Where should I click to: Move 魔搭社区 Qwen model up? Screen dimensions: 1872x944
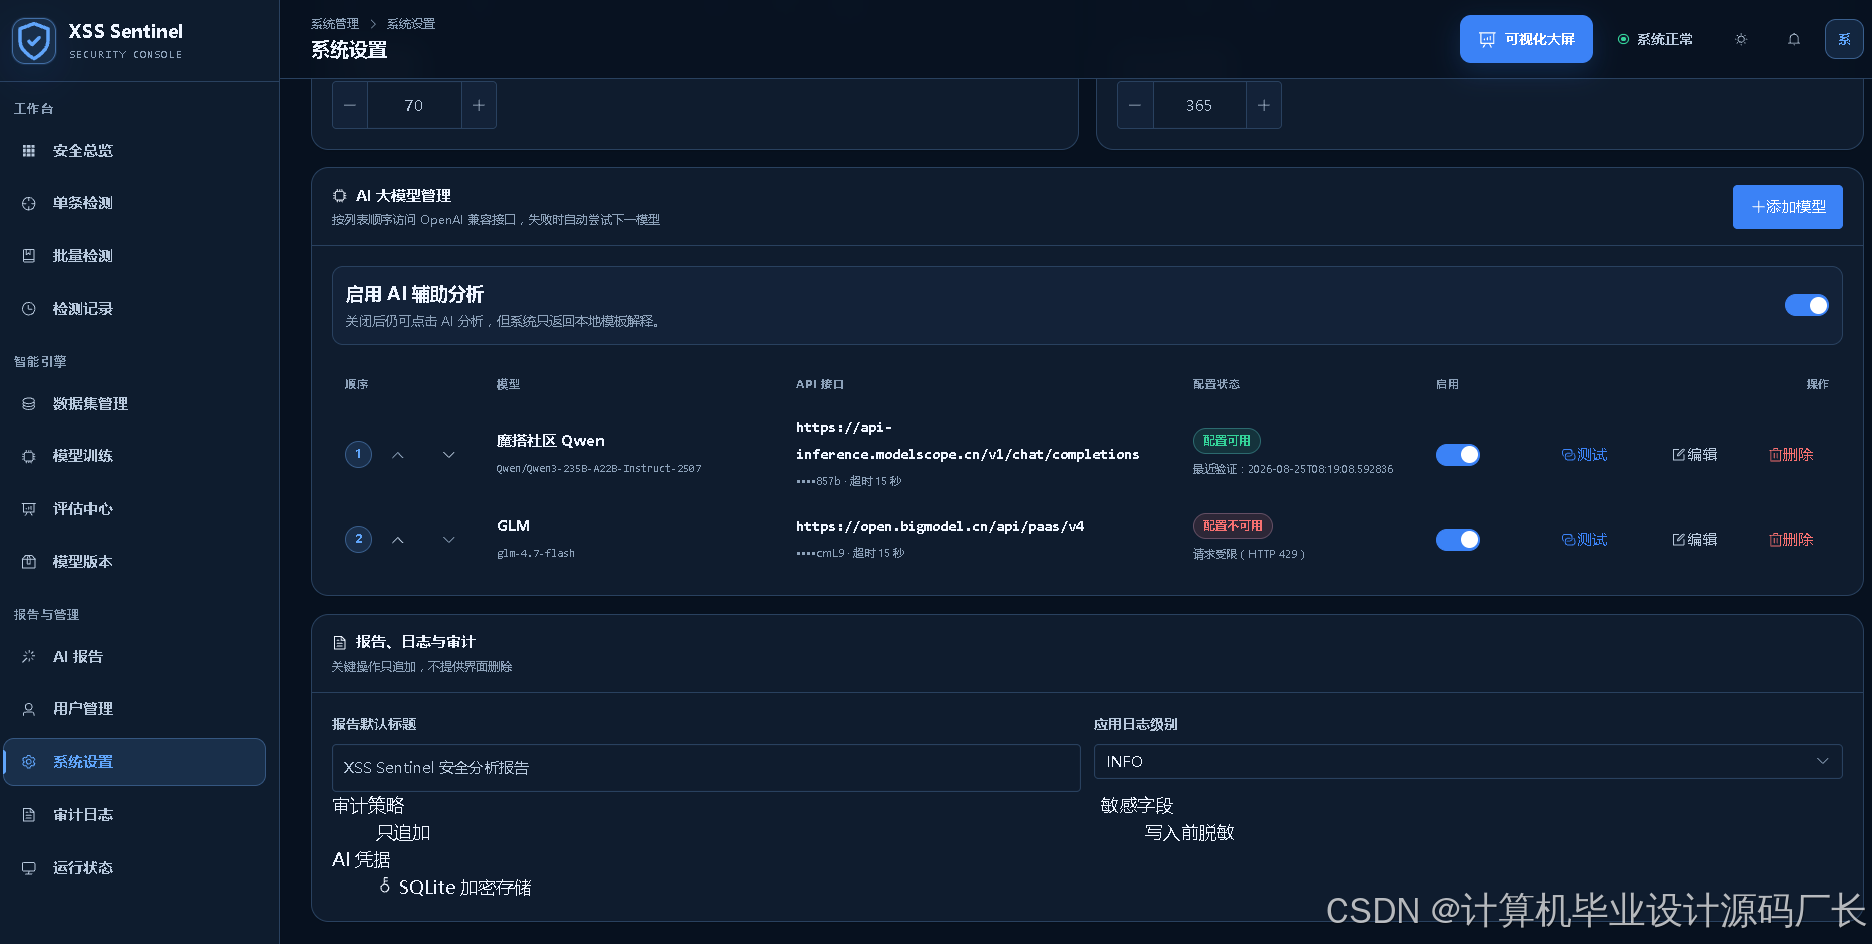coord(398,455)
